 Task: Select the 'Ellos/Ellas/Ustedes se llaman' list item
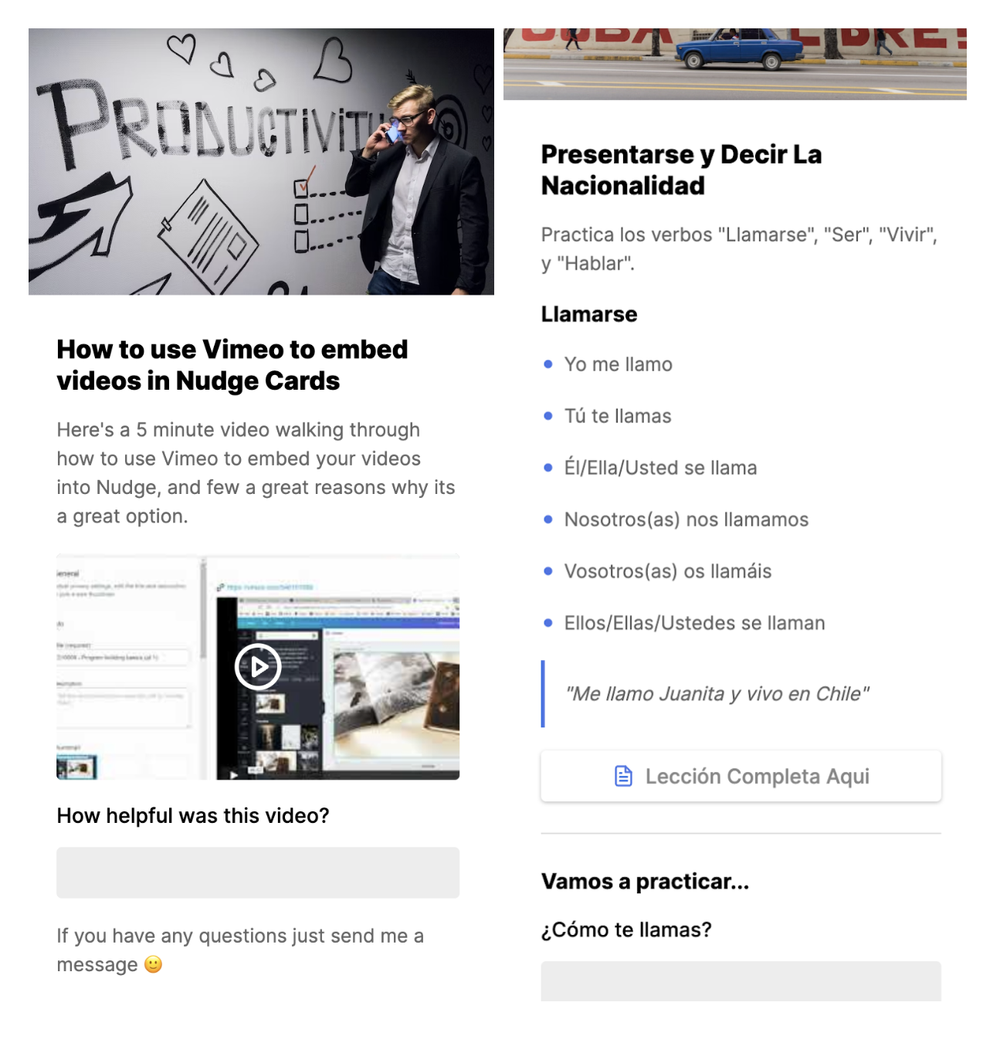(694, 623)
